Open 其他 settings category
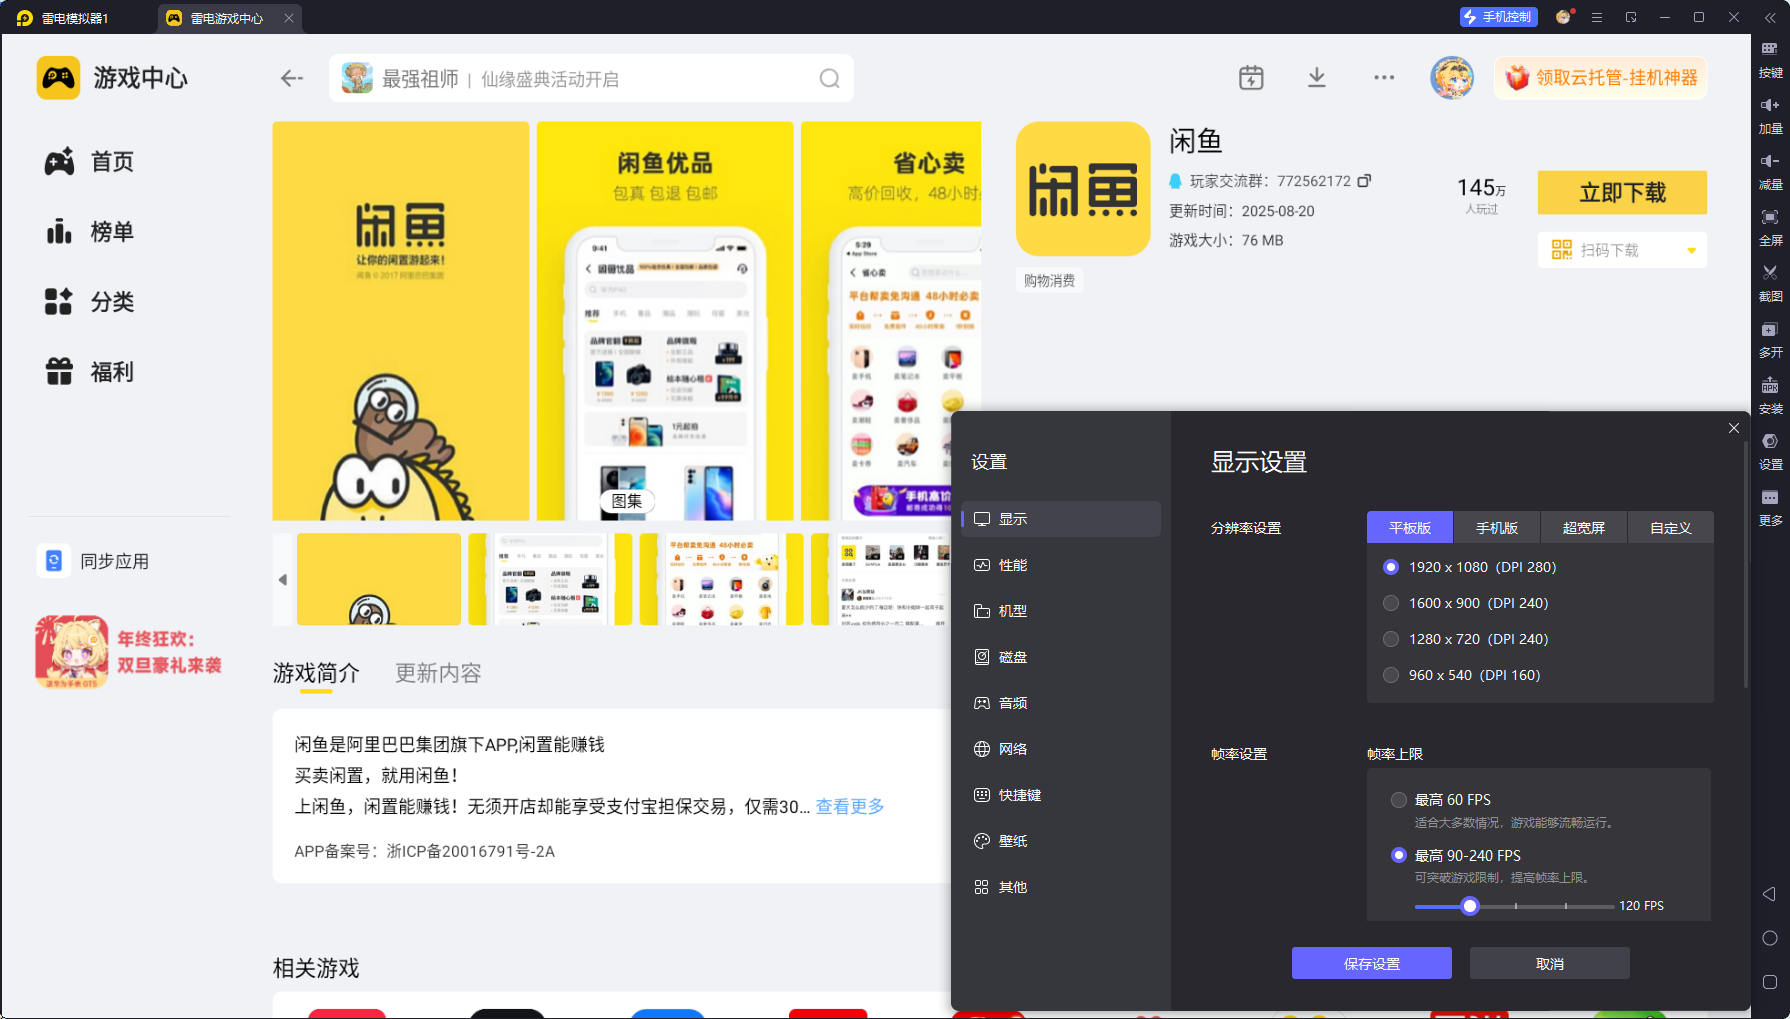Viewport: 1790px width, 1019px height. [1061, 887]
